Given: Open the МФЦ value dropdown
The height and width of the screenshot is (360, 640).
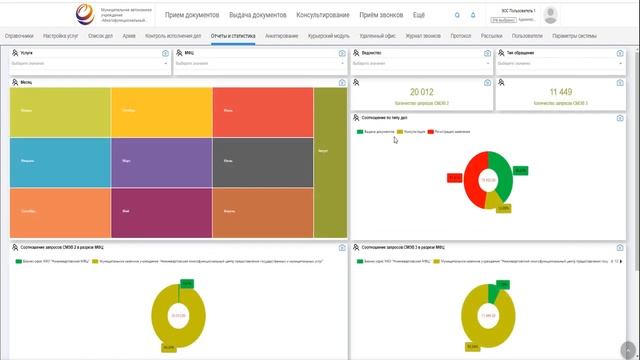Looking at the screenshot, I should tap(260, 64).
